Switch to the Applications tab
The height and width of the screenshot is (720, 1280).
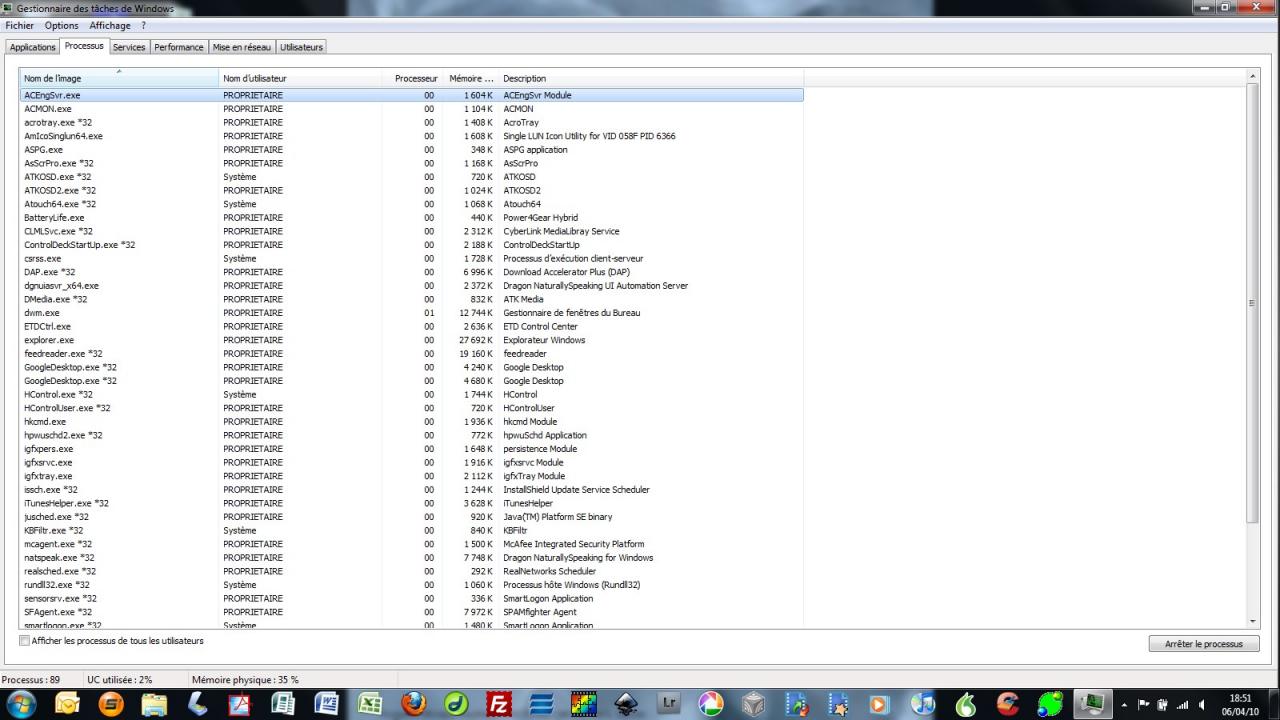pos(33,47)
